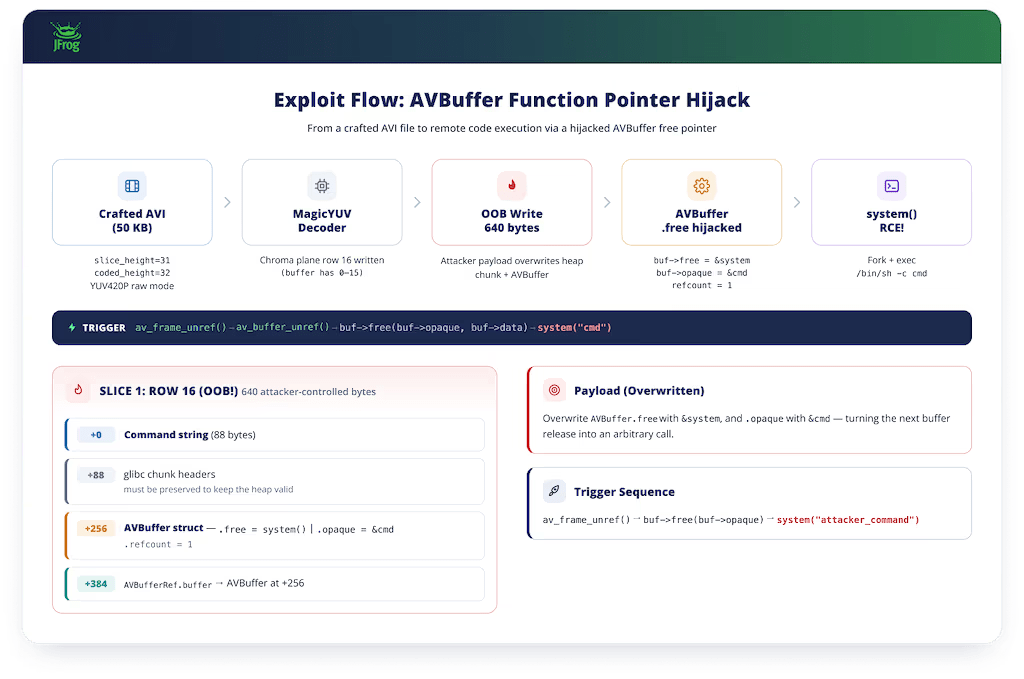Click the flame icon above OOB Write
1024x679 pixels.
click(512, 186)
